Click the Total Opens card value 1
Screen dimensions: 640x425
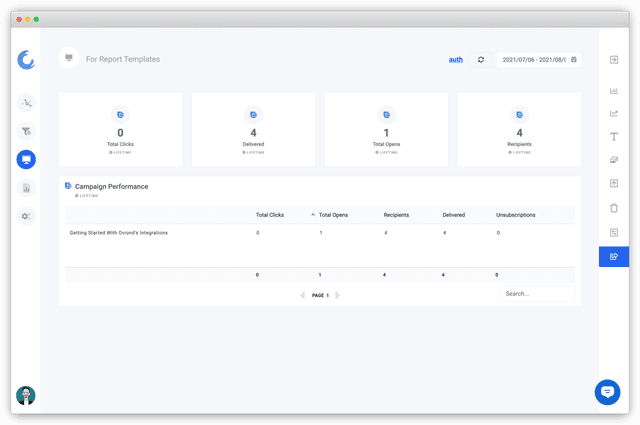tap(386, 133)
